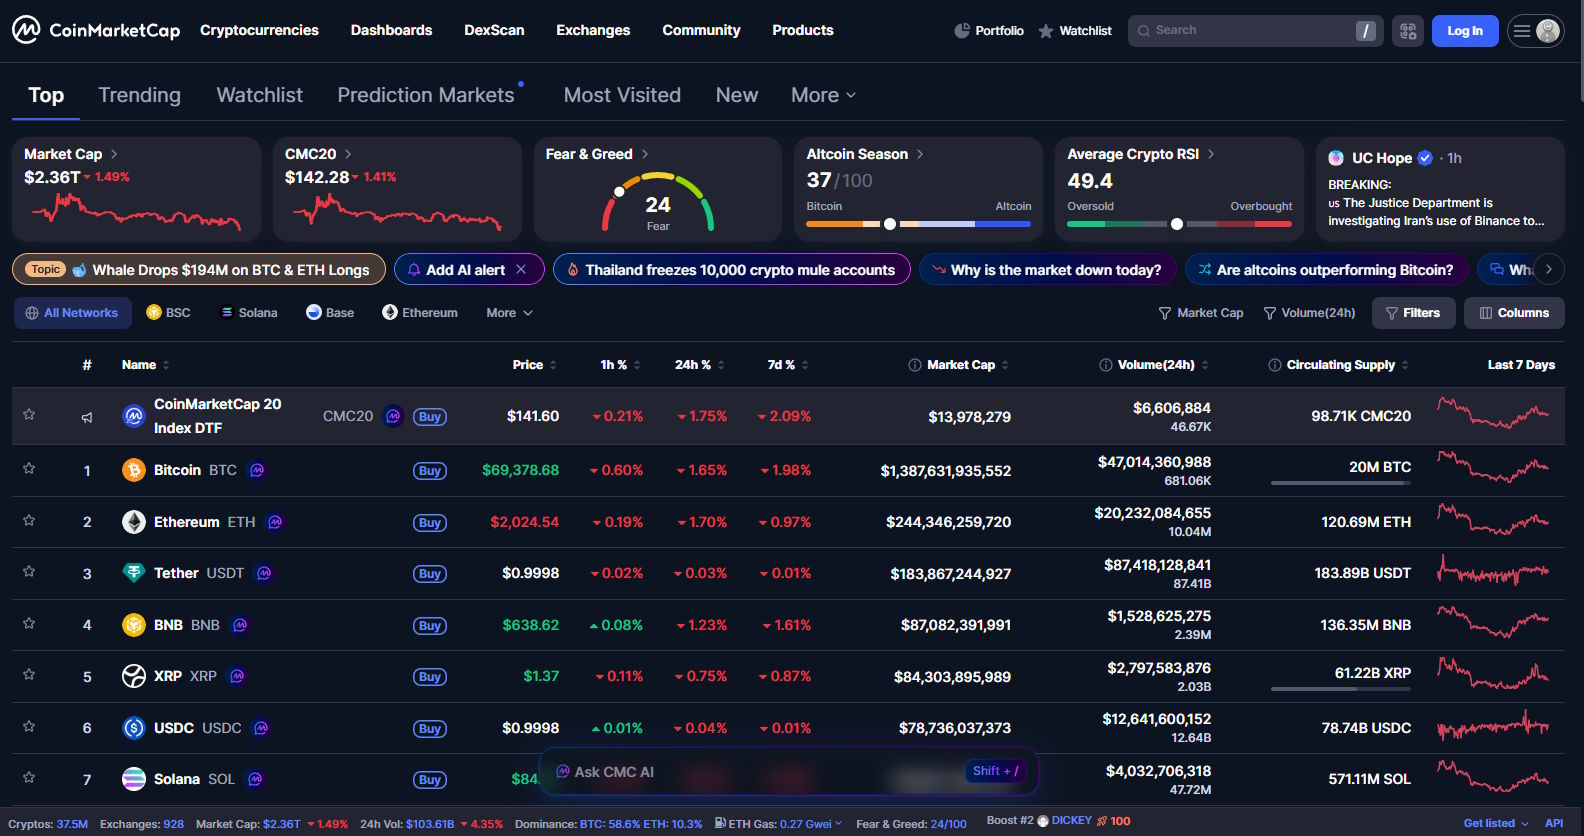Toggle the watchlist star for Tether
1584x836 pixels.
click(29, 571)
